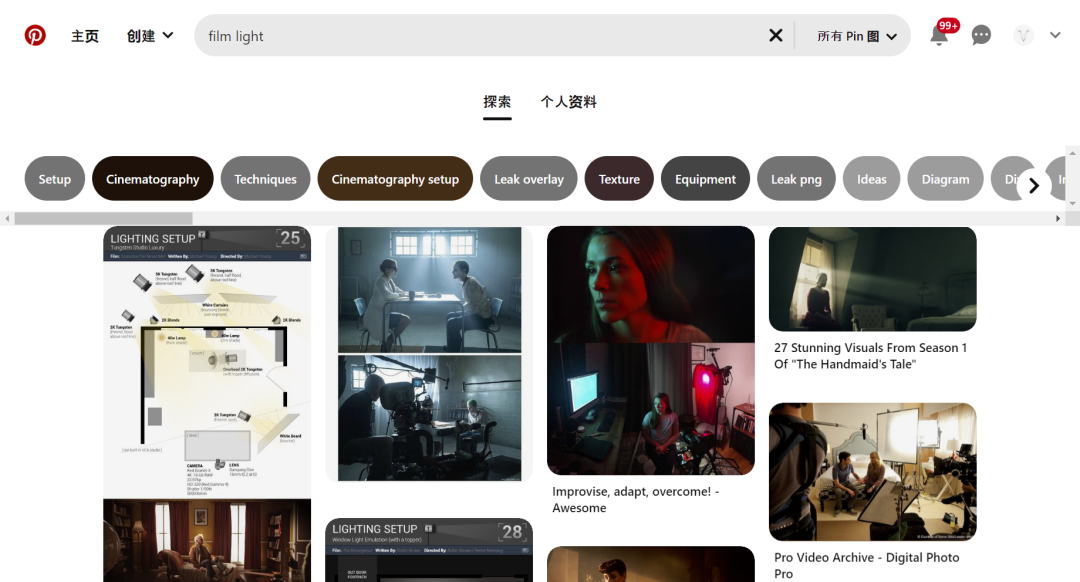Select the Texture filter chip
Screen dimensions: 1080x582
coord(619,179)
